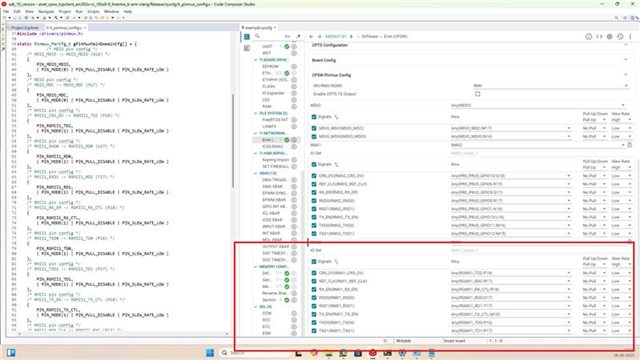Image resolution: width=640 pixels, height=360 pixels.
Task: Add an ECC module instance
Action: point(294,327)
